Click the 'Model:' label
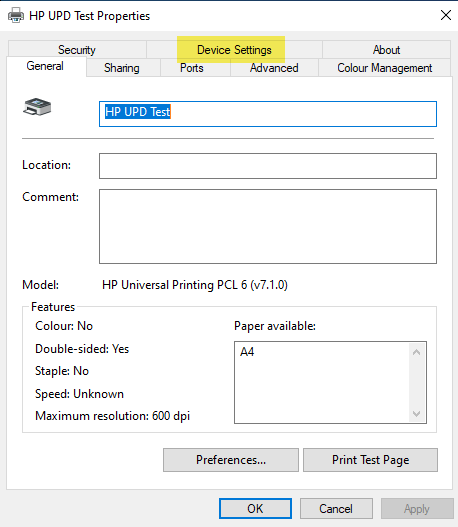Viewport: 458px width, 527px height. 40,285
